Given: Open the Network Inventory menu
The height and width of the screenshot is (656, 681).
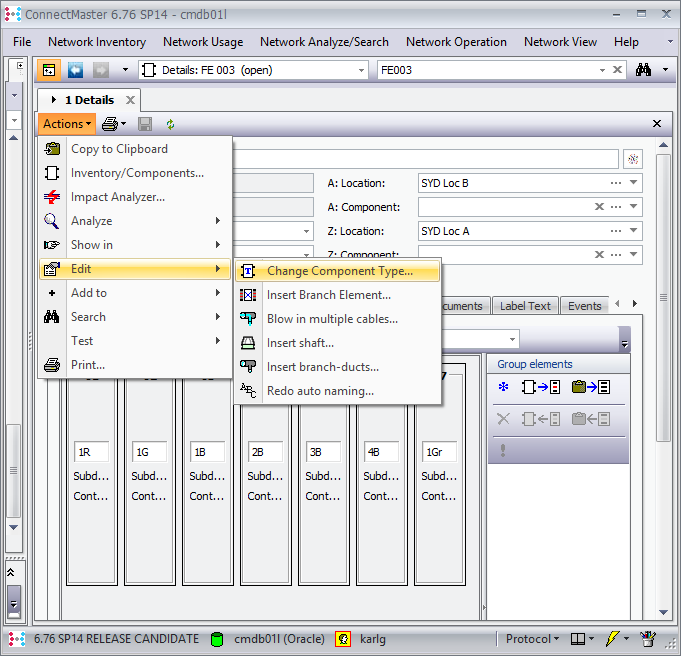Looking at the screenshot, I should [97, 42].
